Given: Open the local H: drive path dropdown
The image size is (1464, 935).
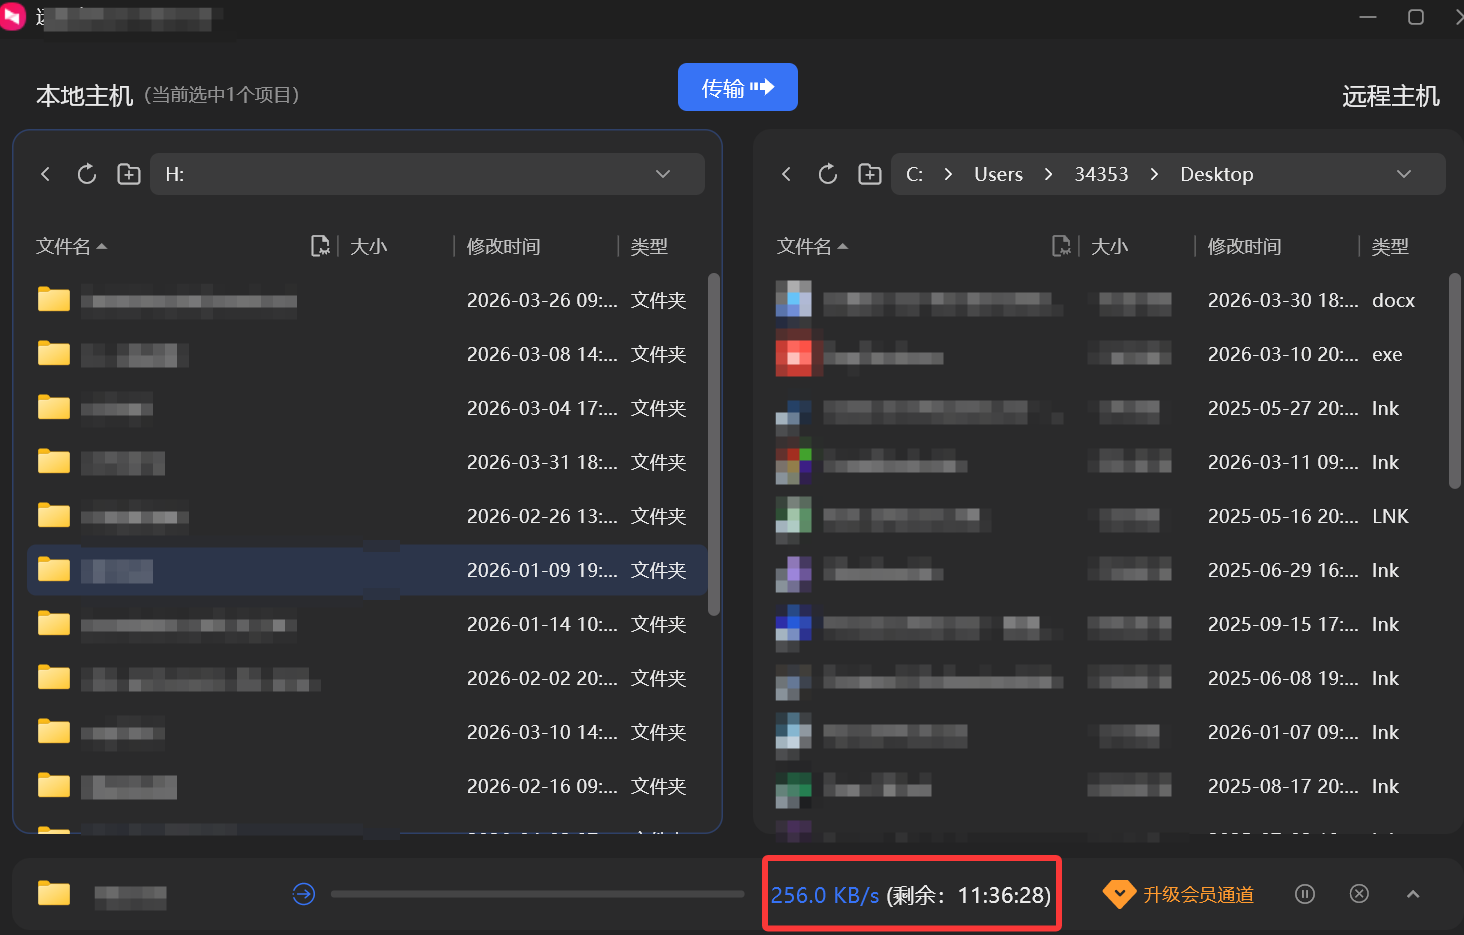Looking at the screenshot, I should pos(663,174).
